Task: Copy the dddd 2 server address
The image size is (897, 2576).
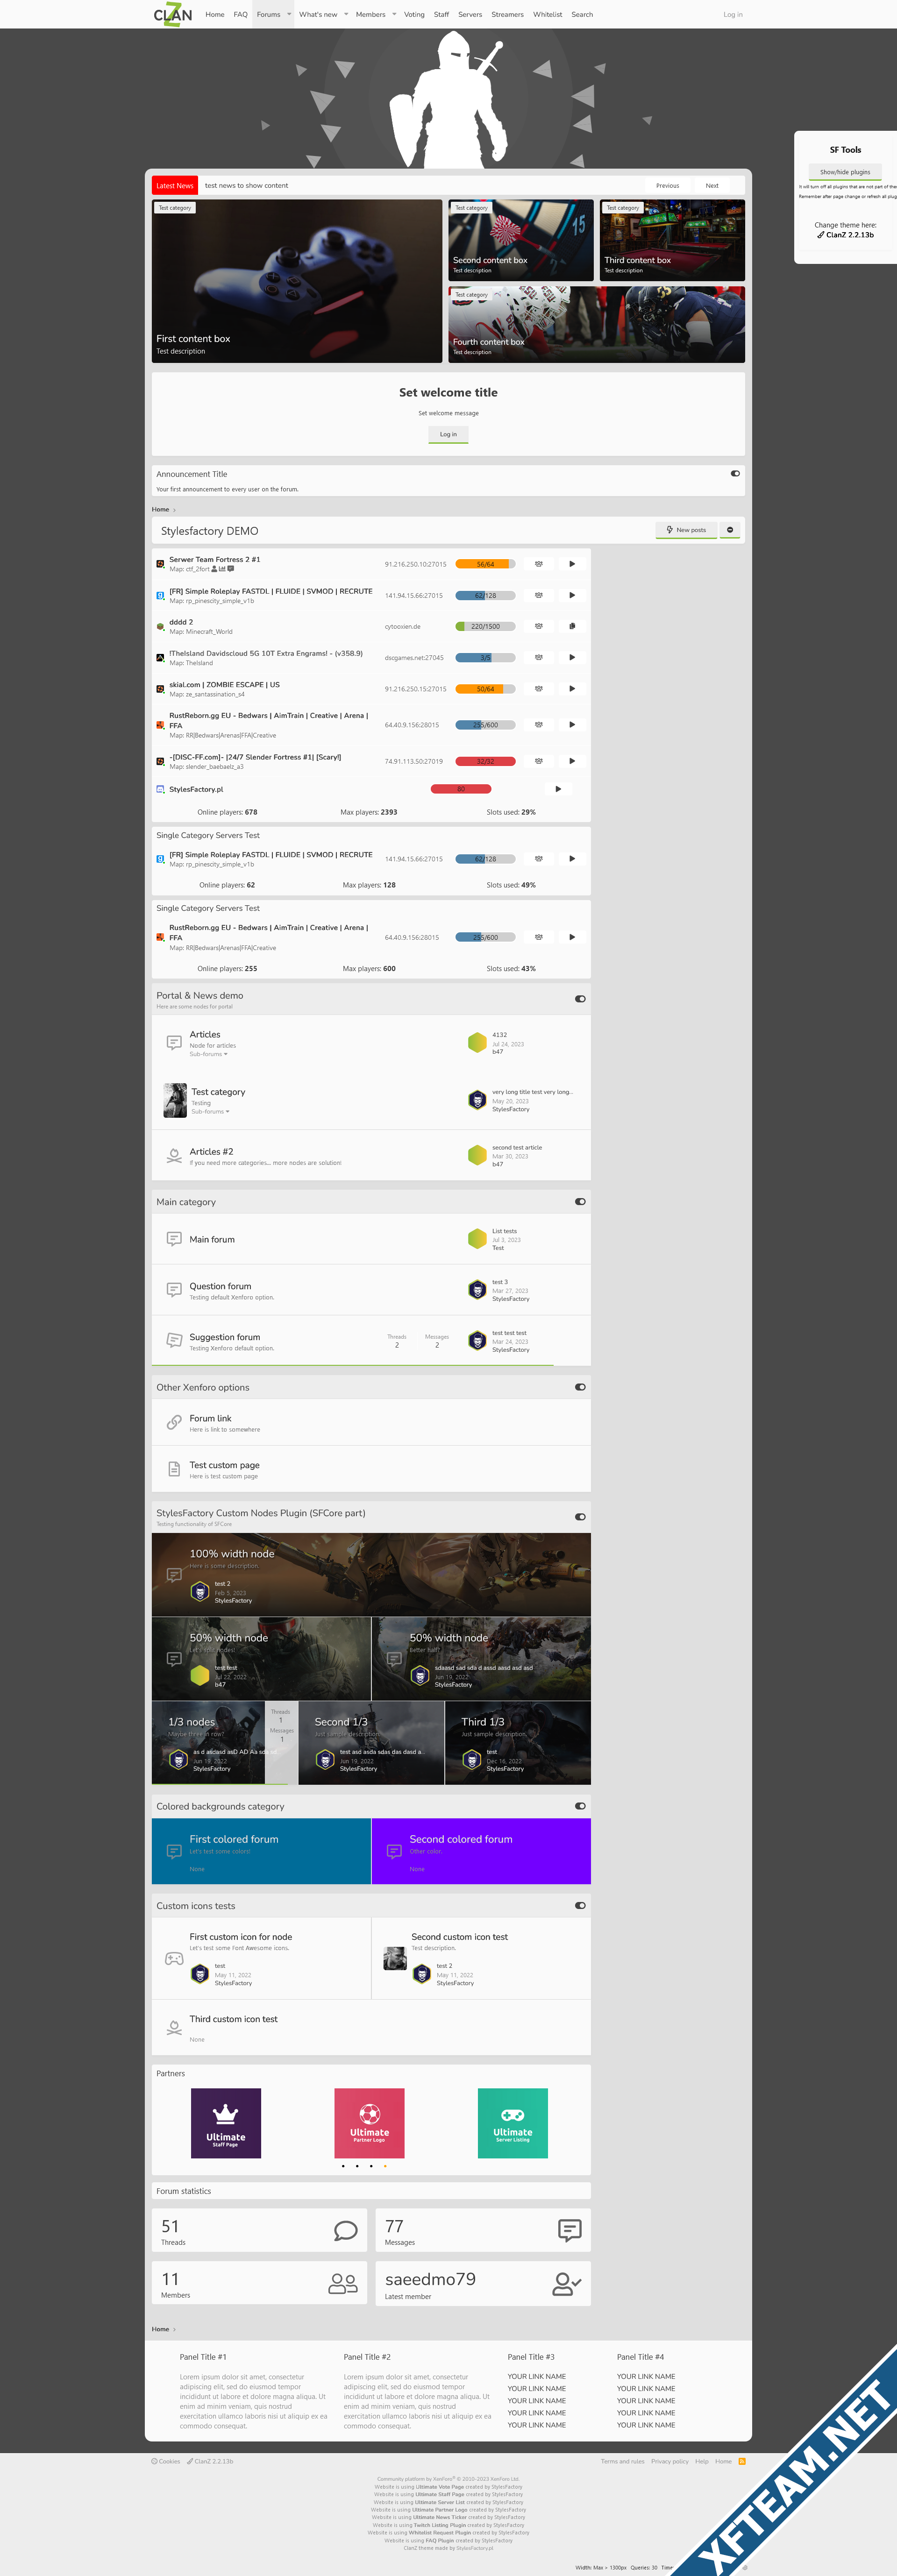Action: tap(572, 626)
